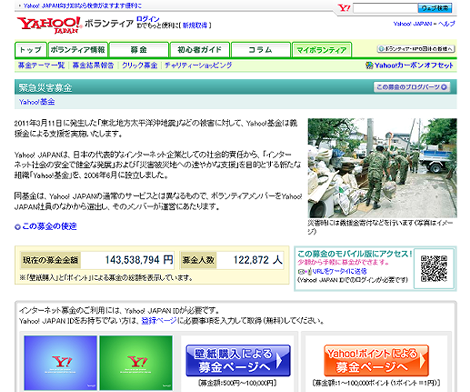Open the チャリティーショッピング submenu link
The image size is (470, 392).
198,65
